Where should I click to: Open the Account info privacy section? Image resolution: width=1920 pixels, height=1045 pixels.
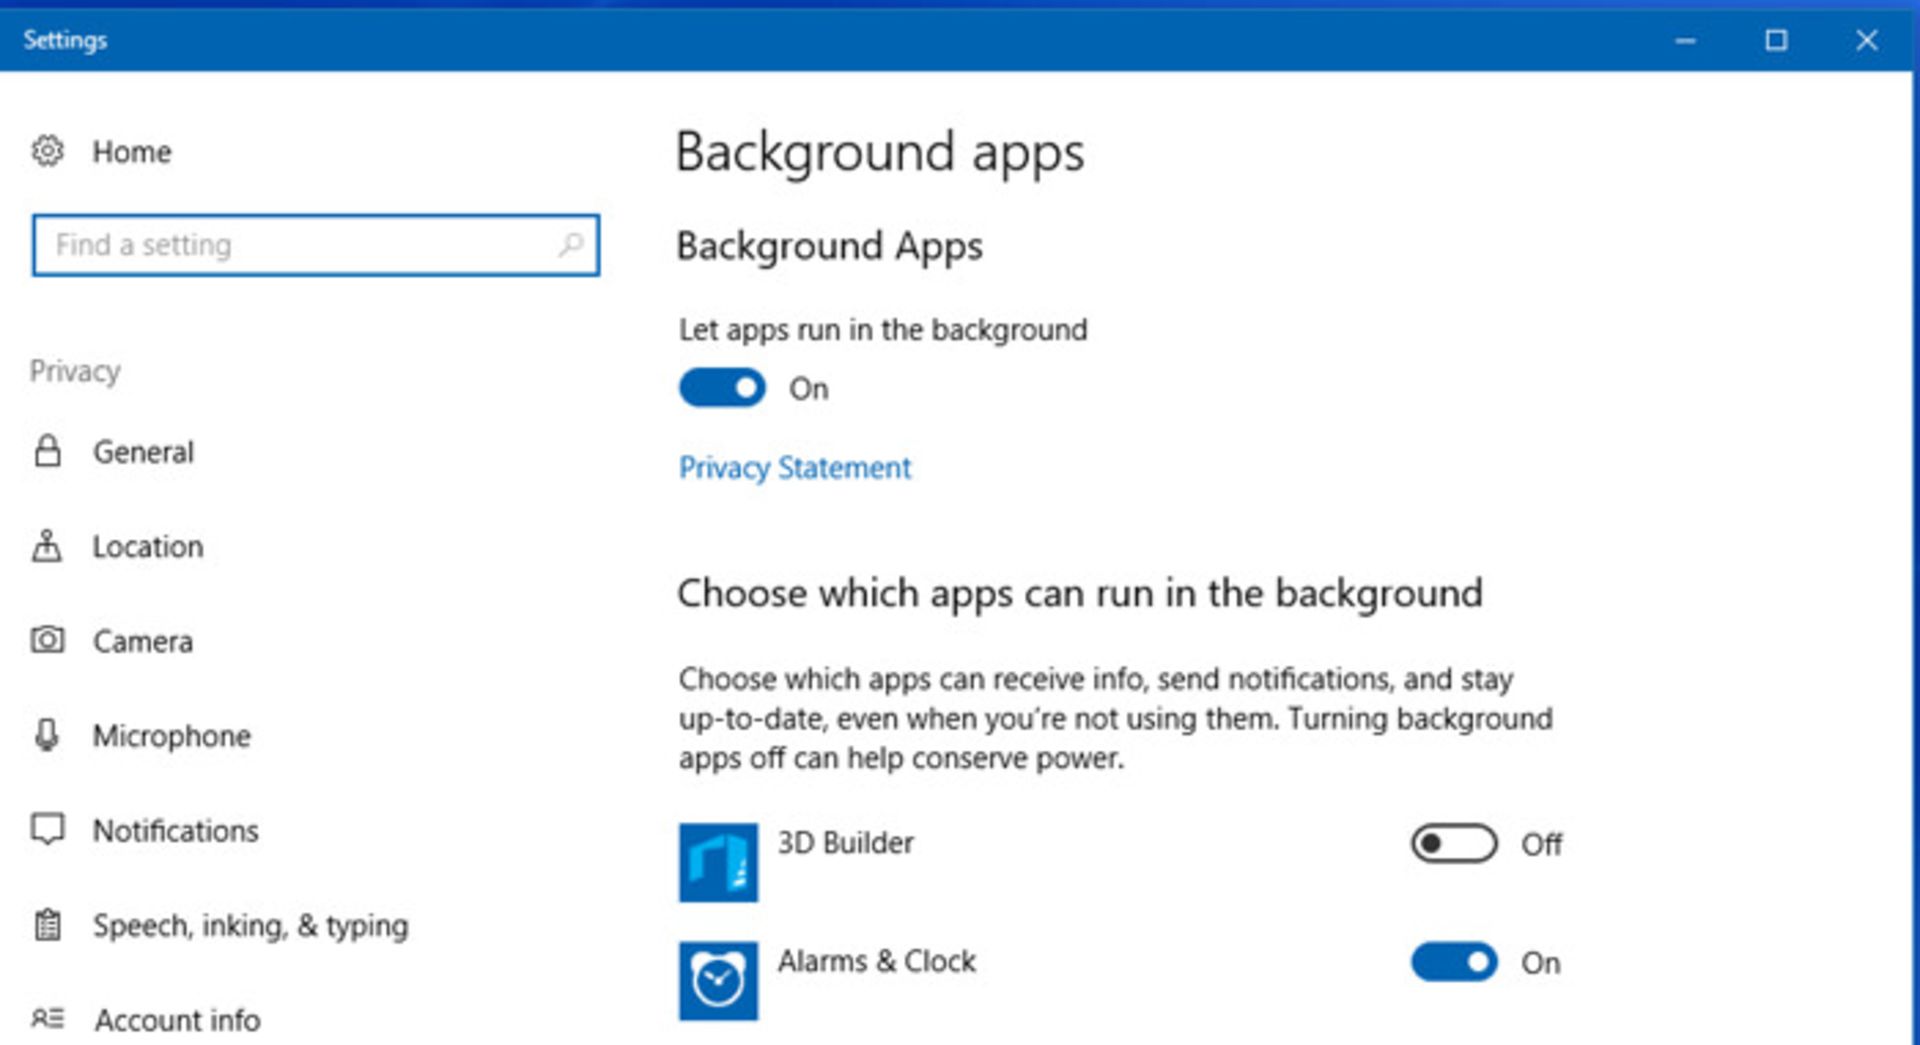(178, 1020)
